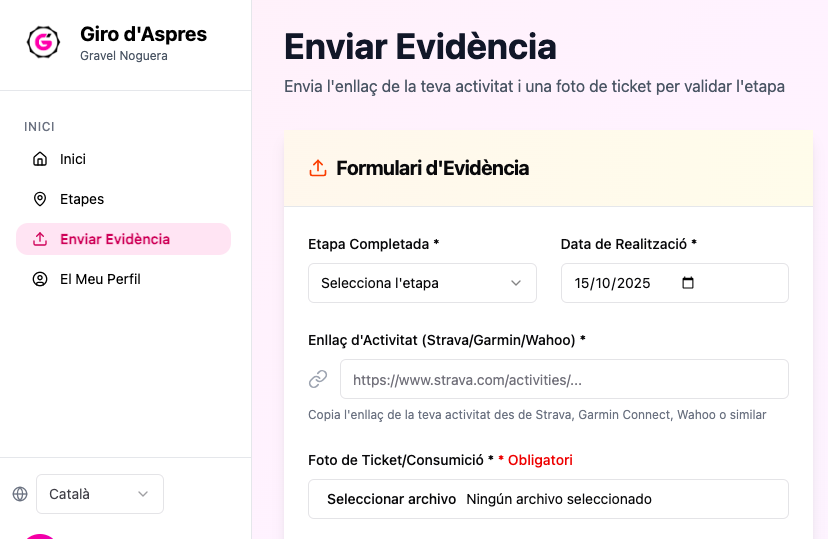Click the home icon beside Inici
Viewport: 828px width, 539px height.
pyautogui.click(x=40, y=159)
